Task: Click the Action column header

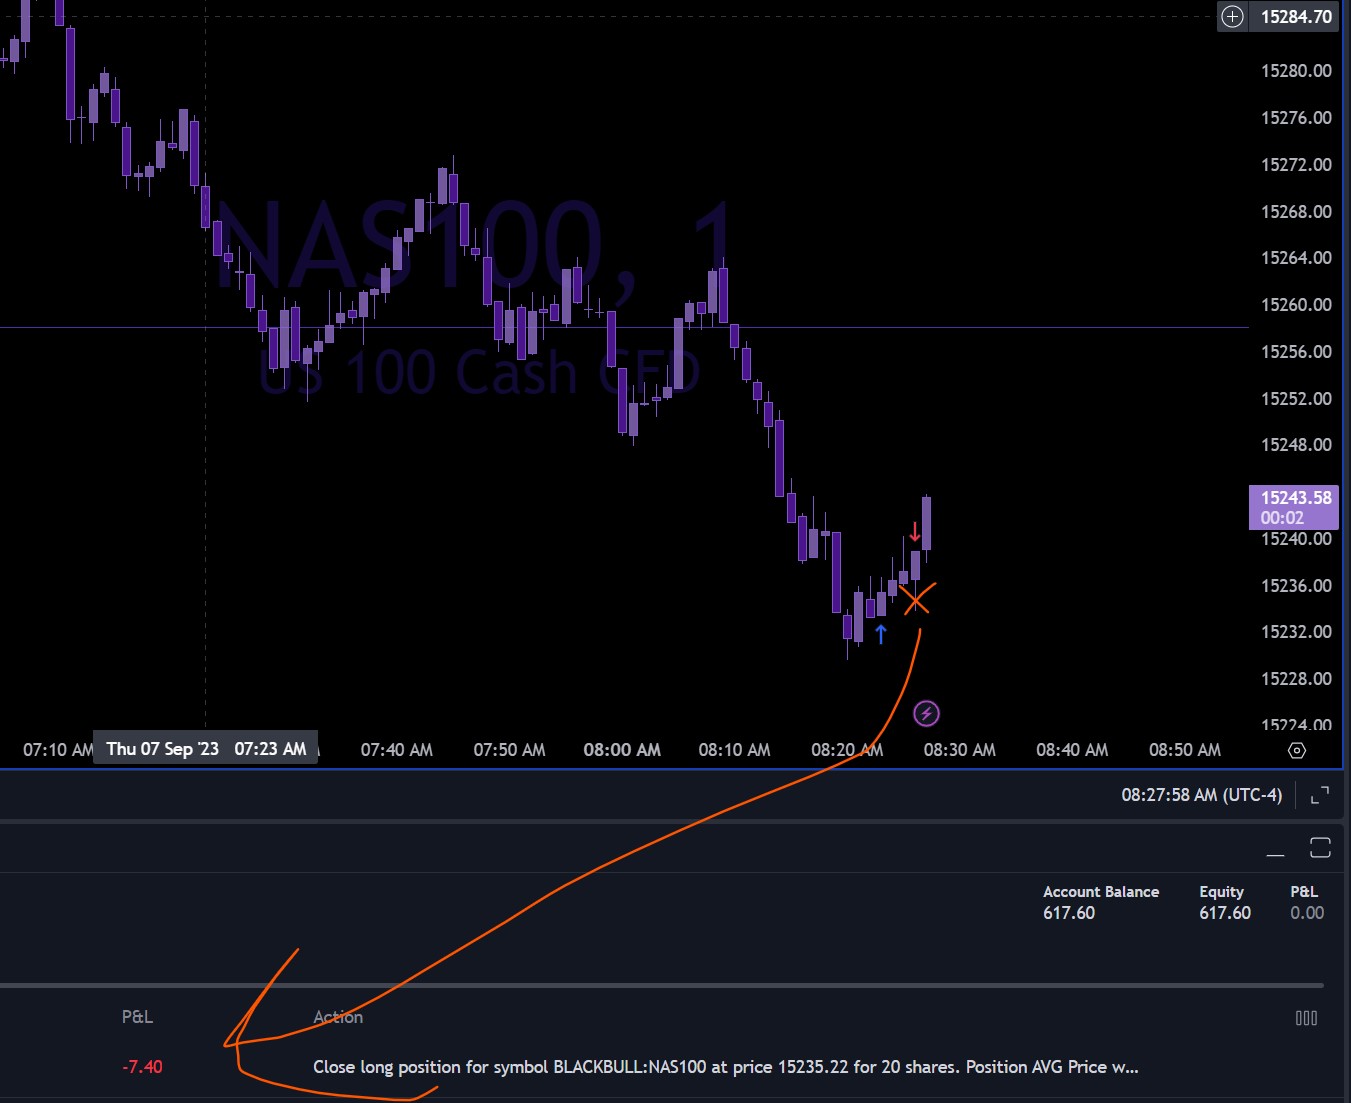Action: [x=338, y=1017]
